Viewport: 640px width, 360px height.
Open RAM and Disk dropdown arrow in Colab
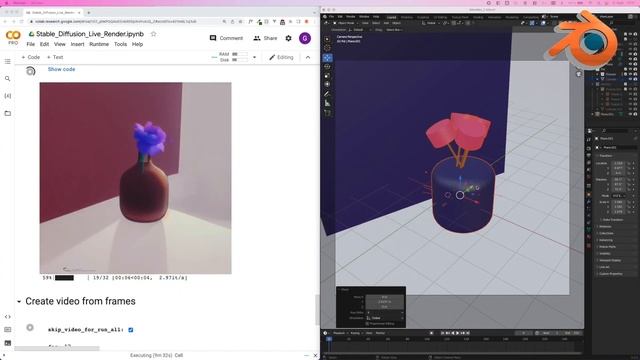point(254,57)
